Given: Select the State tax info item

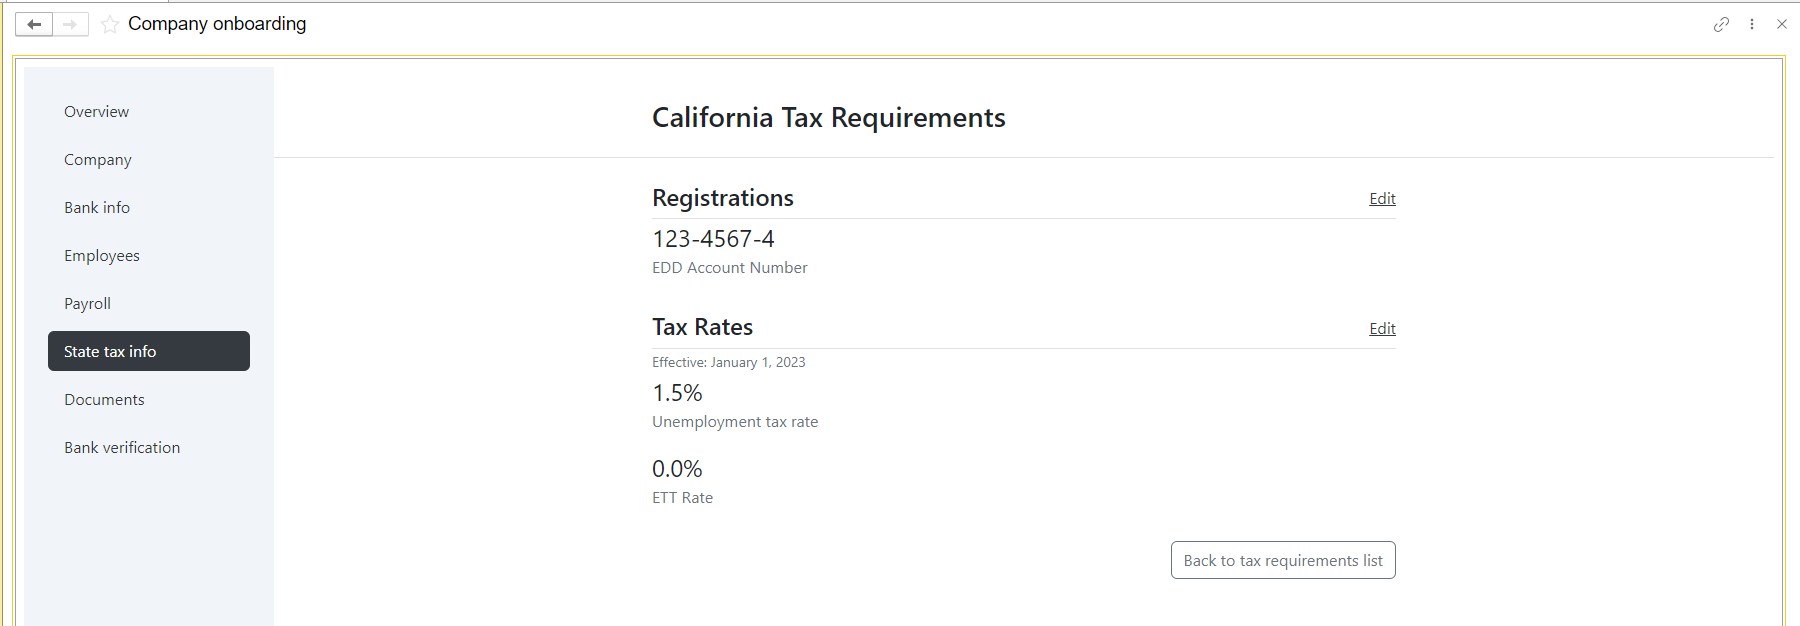Looking at the screenshot, I should [149, 351].
